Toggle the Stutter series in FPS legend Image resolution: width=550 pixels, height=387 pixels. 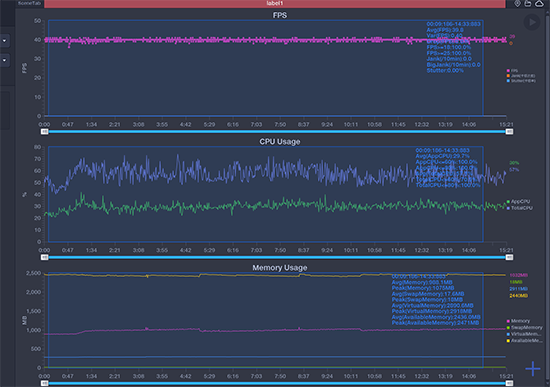tap(521, 81)
